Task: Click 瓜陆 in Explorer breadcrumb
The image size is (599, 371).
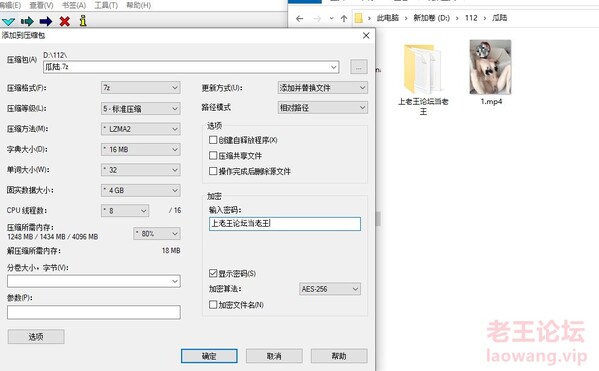Action: point(499,18)
